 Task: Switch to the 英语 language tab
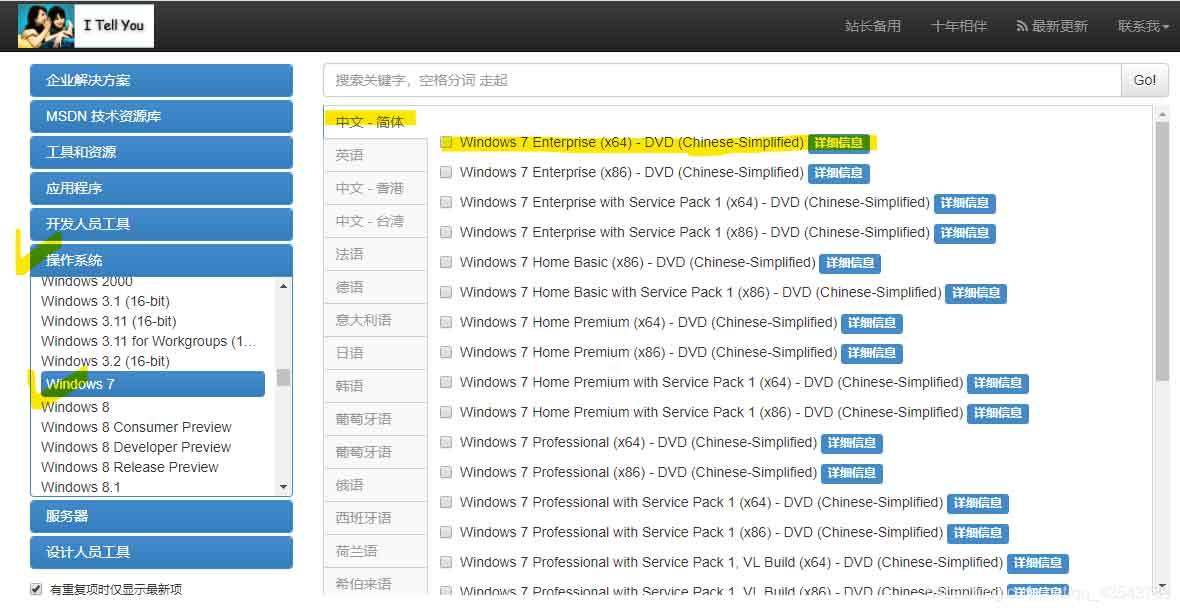click(375, 155)
